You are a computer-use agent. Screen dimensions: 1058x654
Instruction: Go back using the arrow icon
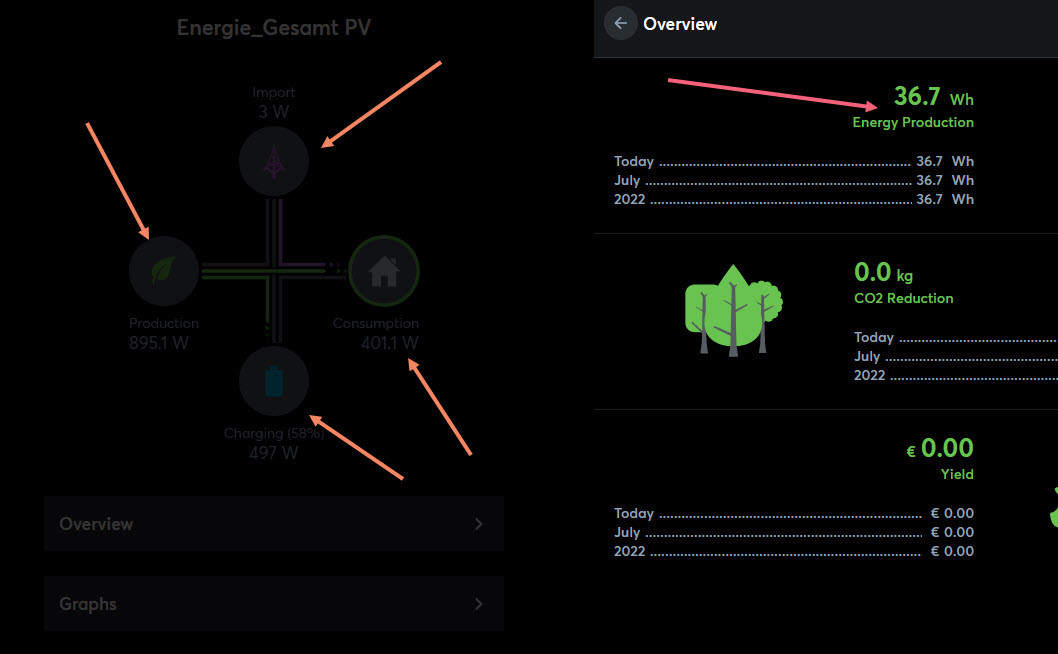621,23
